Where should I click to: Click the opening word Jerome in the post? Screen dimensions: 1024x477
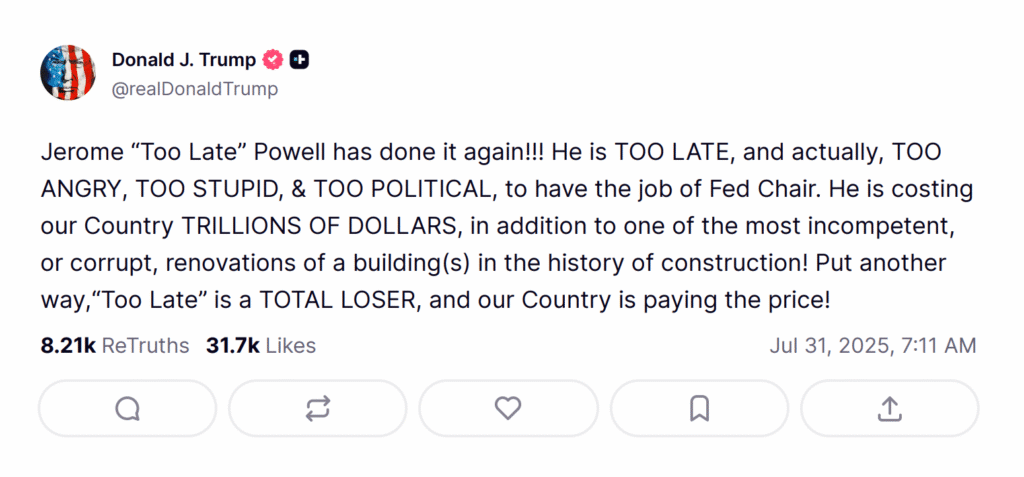click(x=77, y=152)
